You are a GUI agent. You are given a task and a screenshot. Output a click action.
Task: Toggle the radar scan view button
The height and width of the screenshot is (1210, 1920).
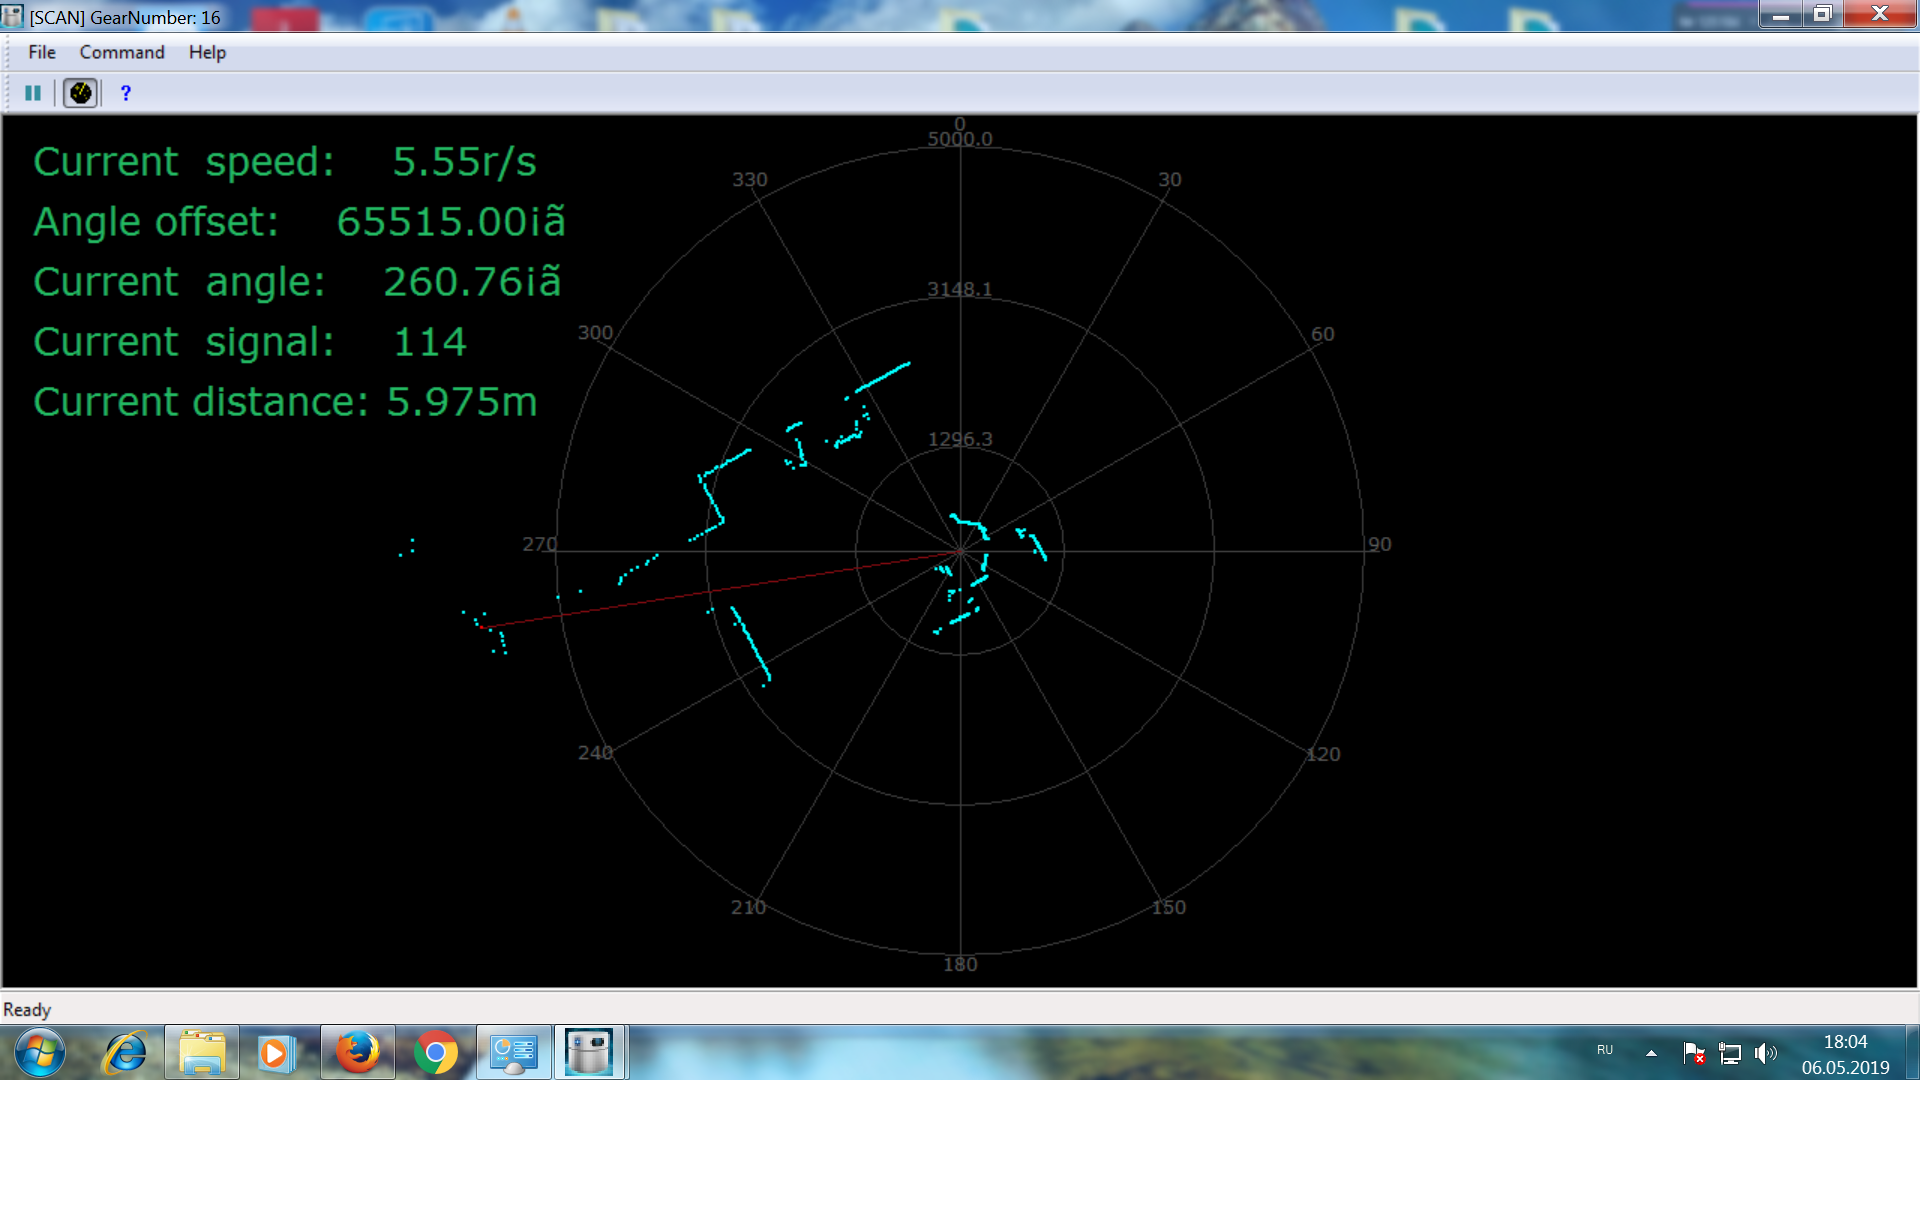(80, 93)
